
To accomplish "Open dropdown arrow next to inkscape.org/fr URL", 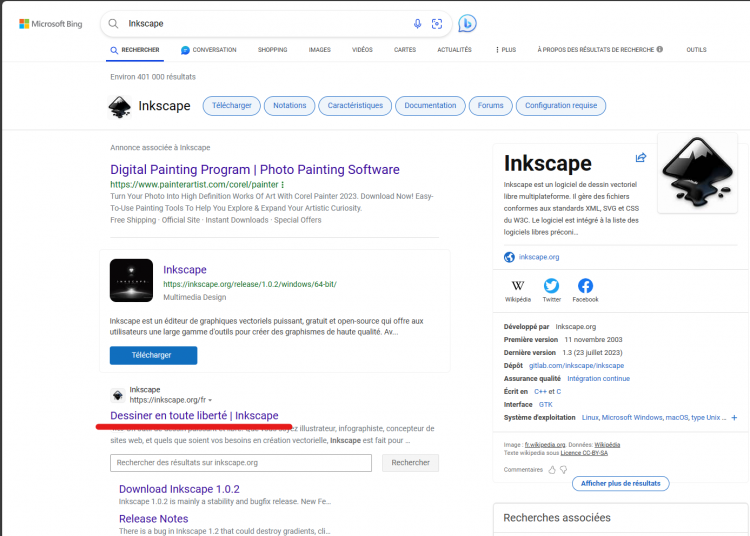I will point(210,400).
